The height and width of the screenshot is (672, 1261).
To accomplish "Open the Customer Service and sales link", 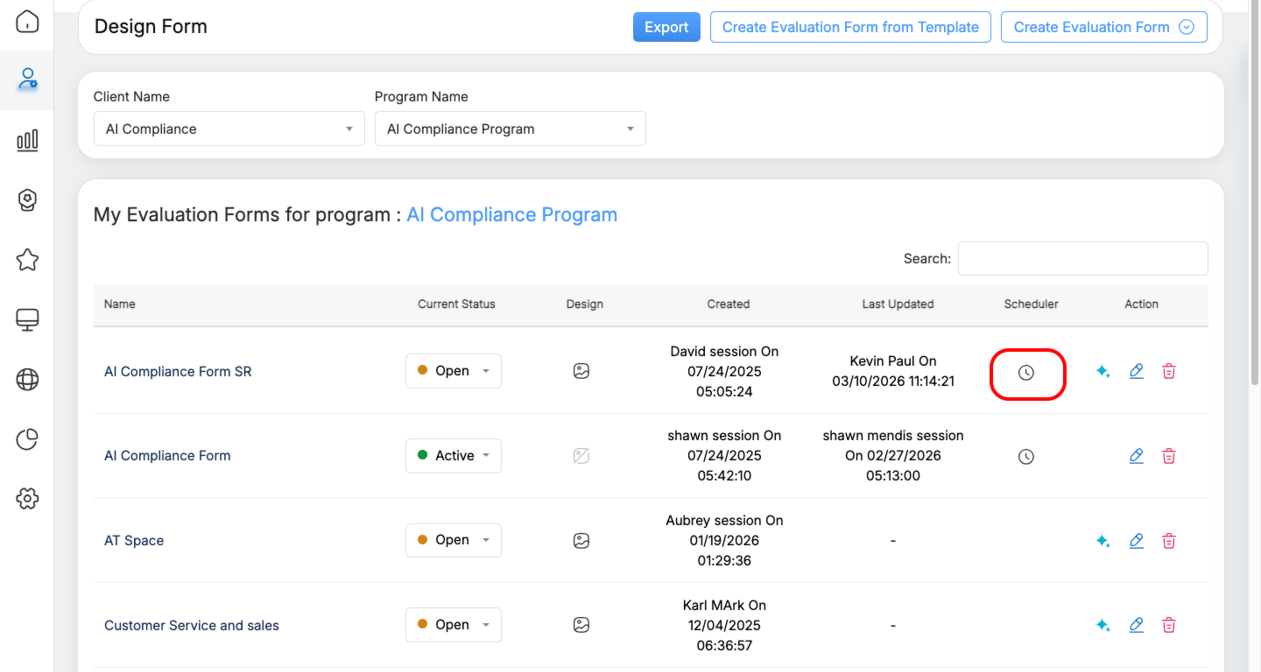I will click(x=192, y=626).
